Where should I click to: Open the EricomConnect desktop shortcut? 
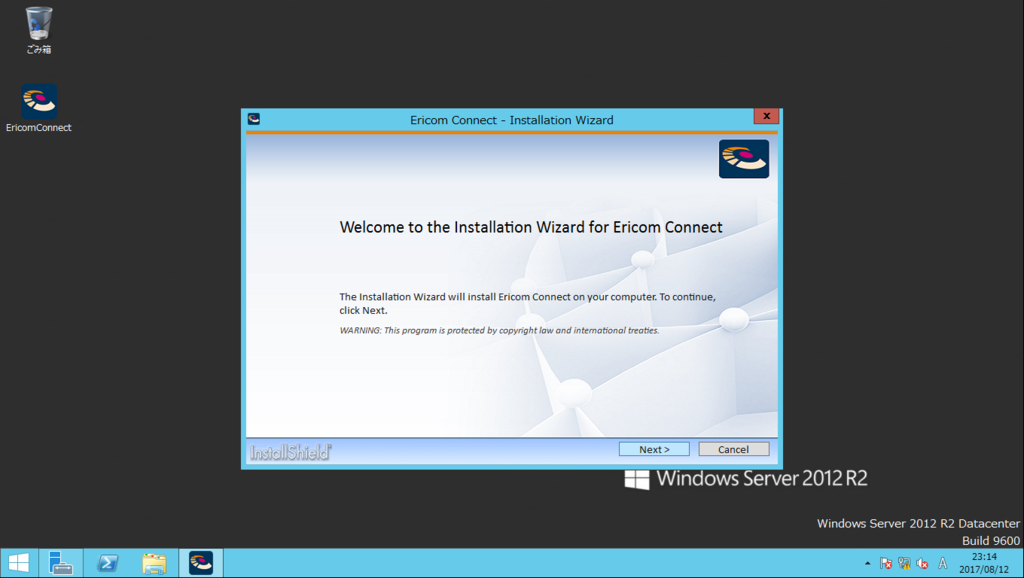pyautogui.click(x=39, y=108)
